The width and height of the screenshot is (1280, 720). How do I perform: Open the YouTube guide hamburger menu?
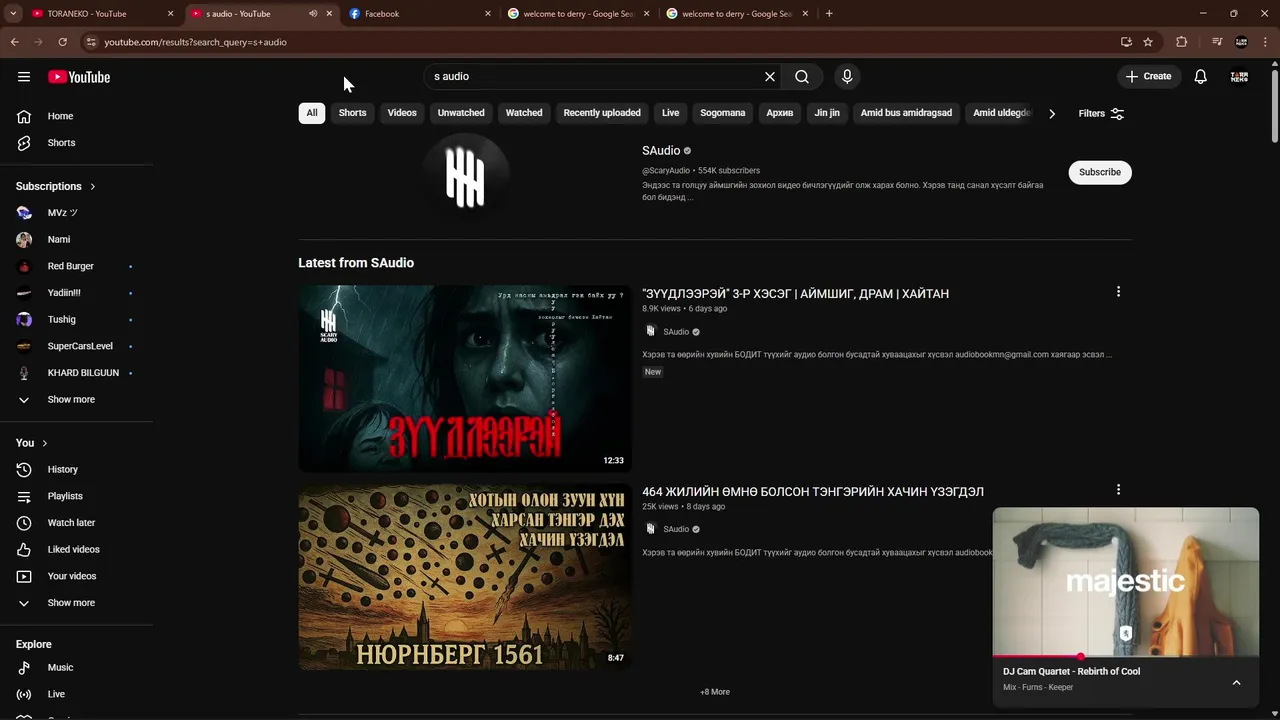pos(24,77)
